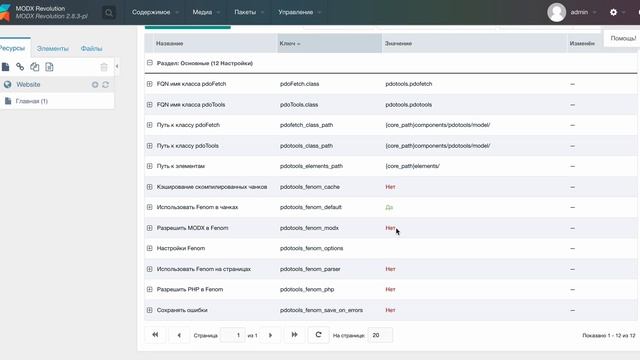Viewport: 640px width, 360px height.
Task: Switch to the Файлы tab
Action: (x=91, y=48)
